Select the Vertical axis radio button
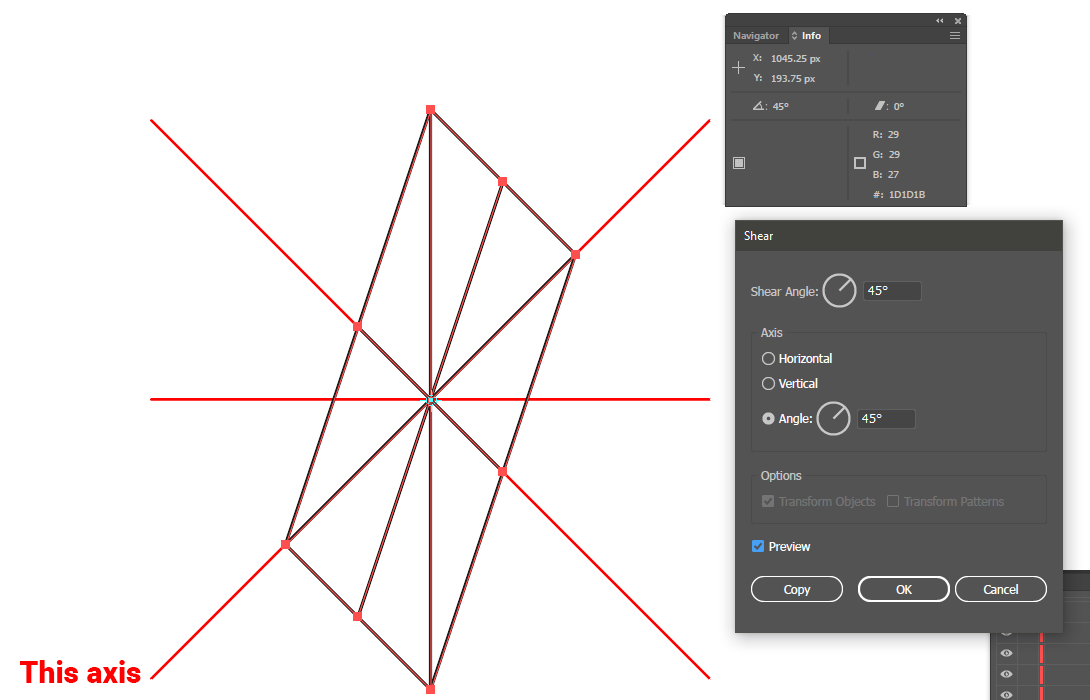The image size is (1090, 700). coord(768,383)
